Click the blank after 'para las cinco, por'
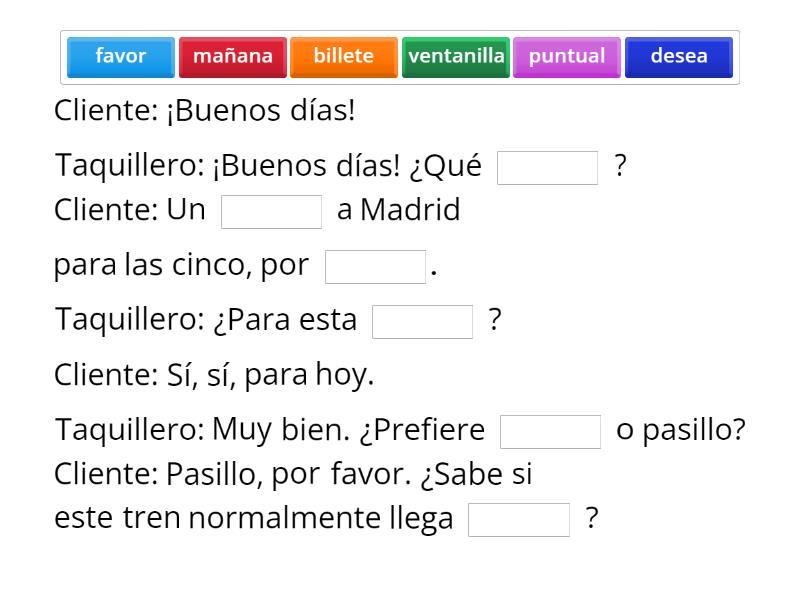The width and height of the screenshot is (800, 600). tap(375, 267)
